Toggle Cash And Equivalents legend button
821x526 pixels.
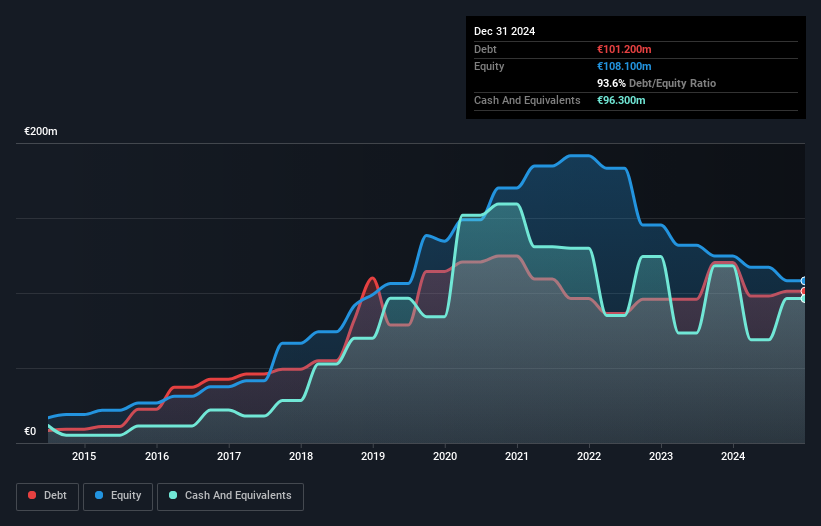230,496
